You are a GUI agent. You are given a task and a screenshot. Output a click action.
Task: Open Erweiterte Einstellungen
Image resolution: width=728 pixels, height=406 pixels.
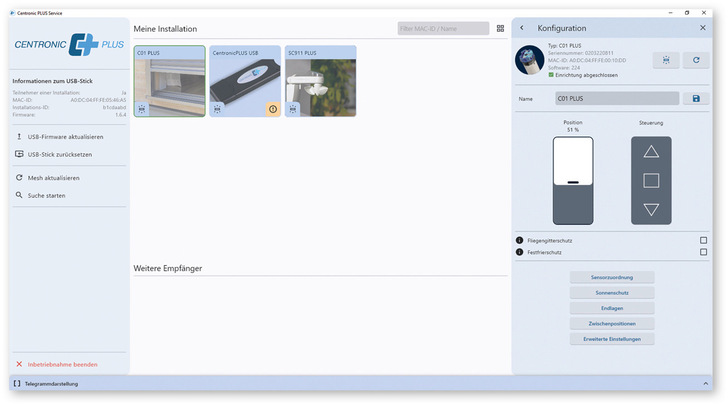[612, 339]
